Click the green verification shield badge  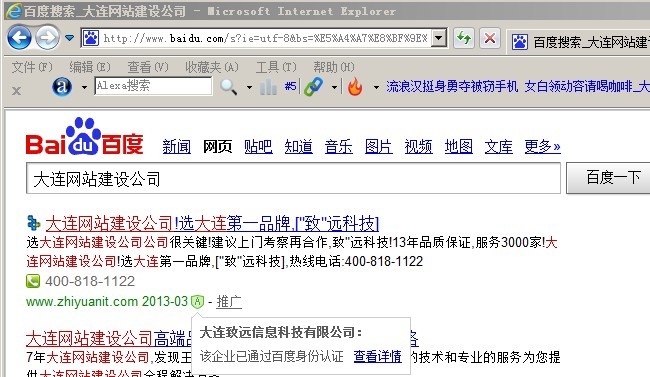click(x=198, y=301)
